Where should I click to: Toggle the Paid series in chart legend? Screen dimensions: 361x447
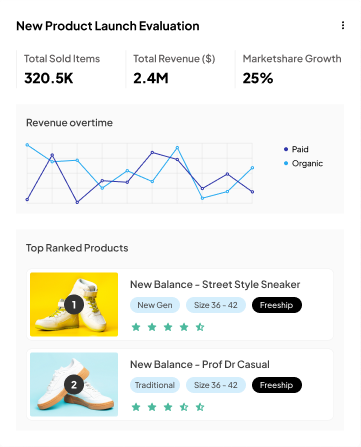click(296, 149)
